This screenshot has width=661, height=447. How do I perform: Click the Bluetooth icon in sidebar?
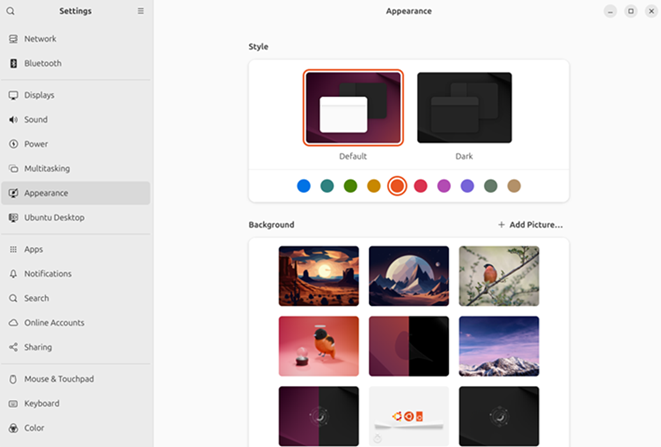[13, 63]
